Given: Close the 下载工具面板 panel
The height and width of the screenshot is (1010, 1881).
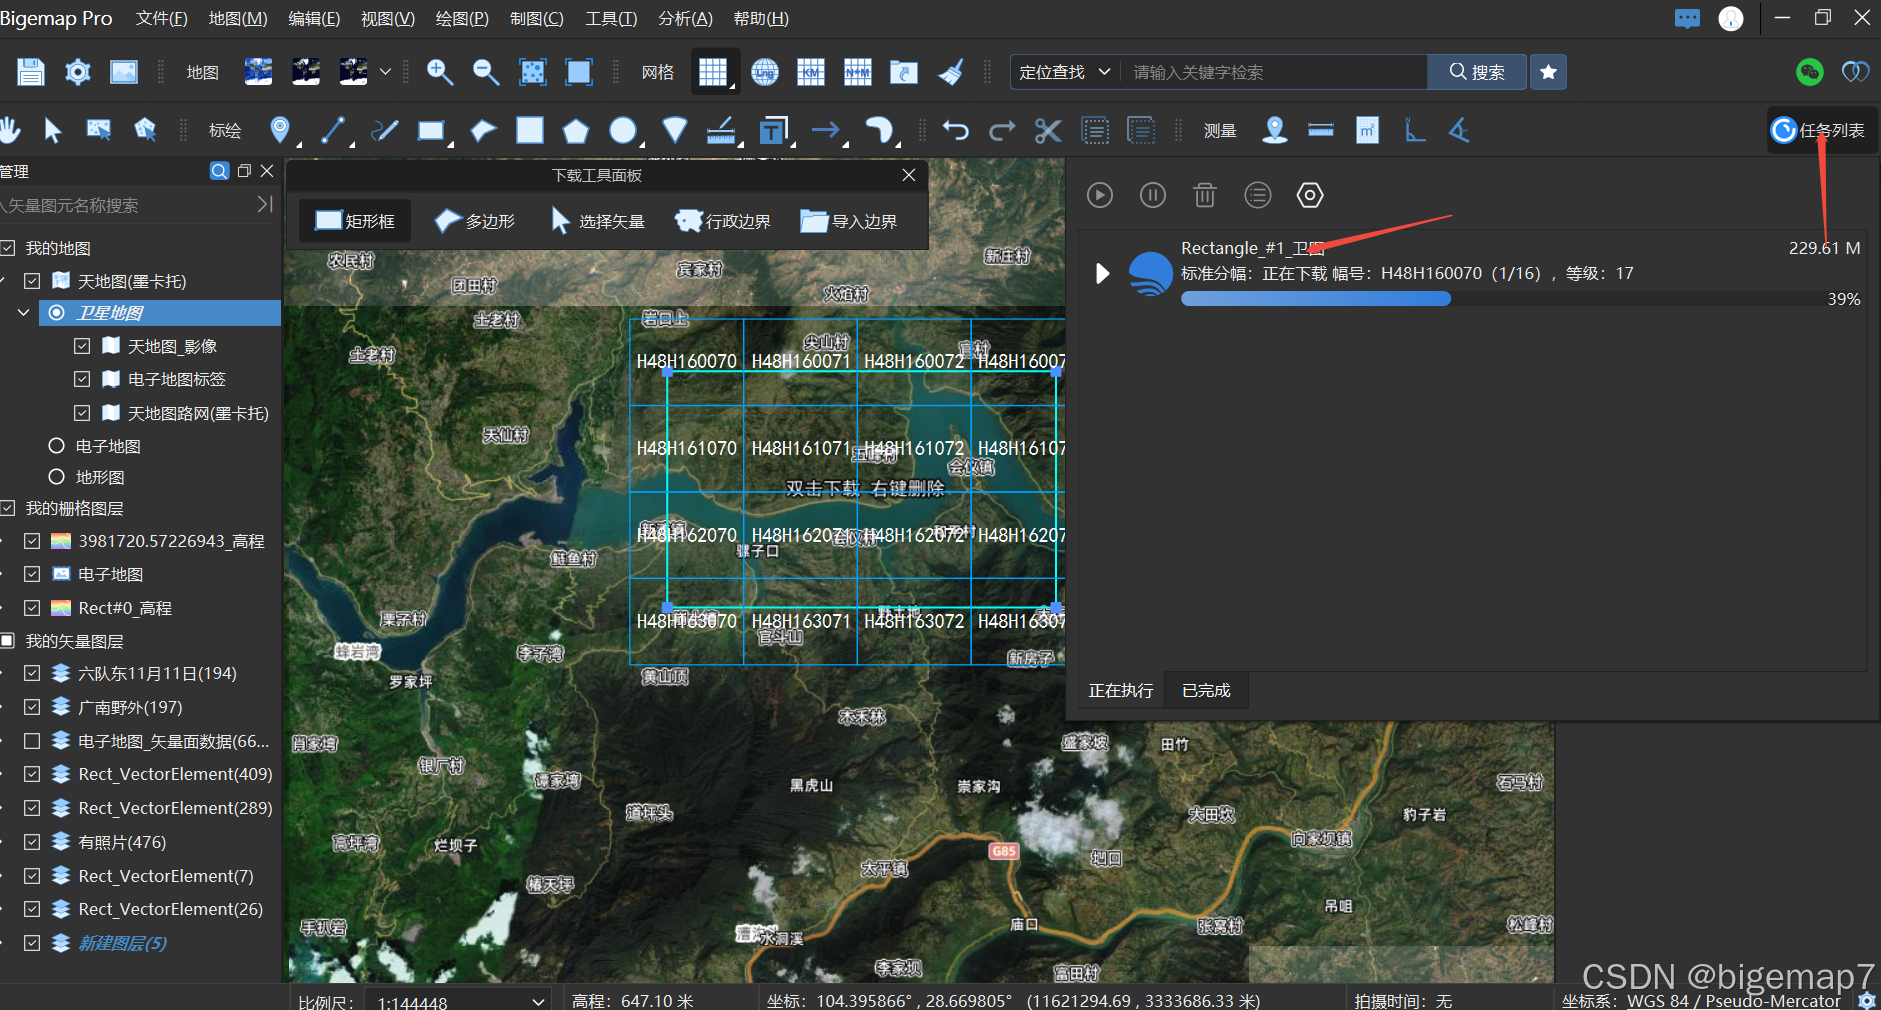Looking at the screenshot, I should click(x=909, y=175).
